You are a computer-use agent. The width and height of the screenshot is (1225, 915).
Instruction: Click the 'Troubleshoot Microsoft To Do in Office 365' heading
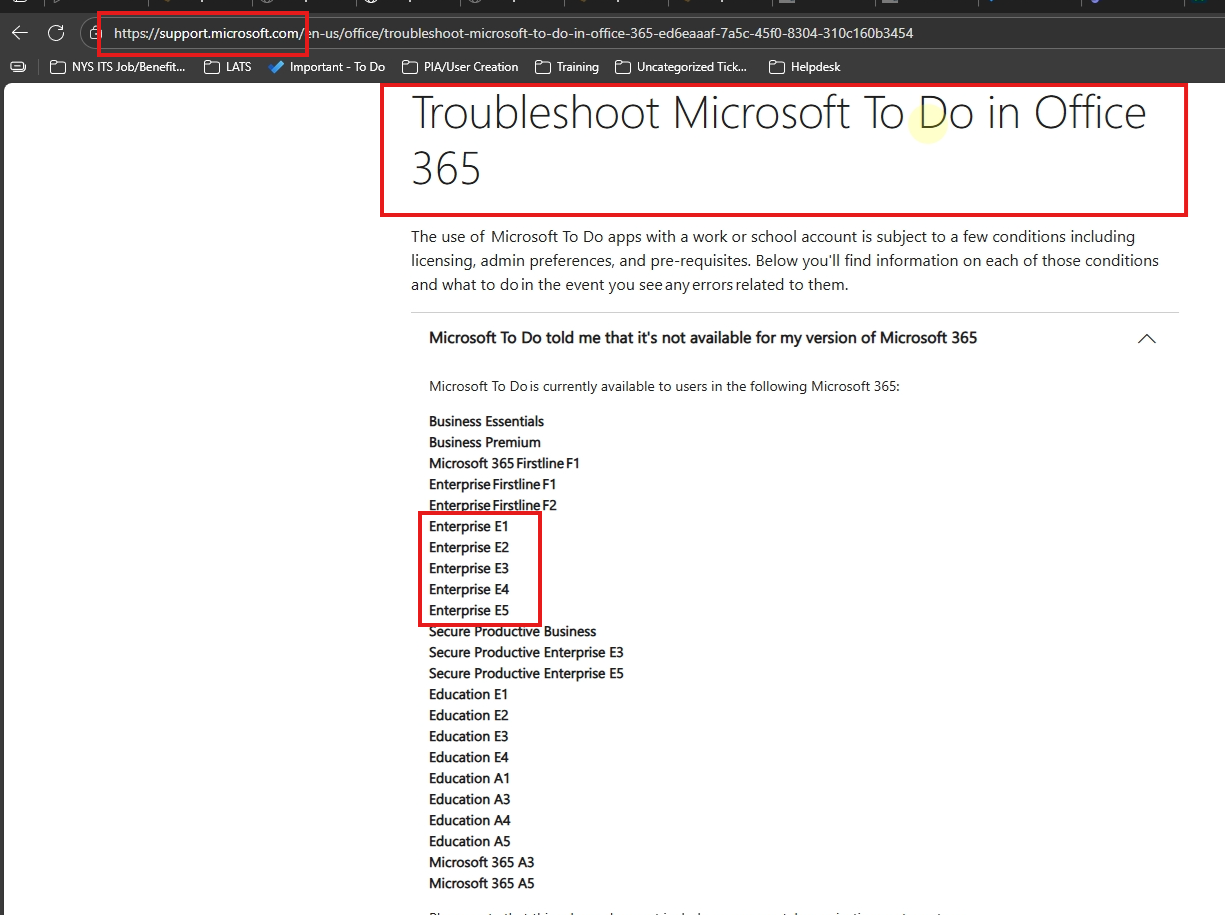tap(778, 140)
